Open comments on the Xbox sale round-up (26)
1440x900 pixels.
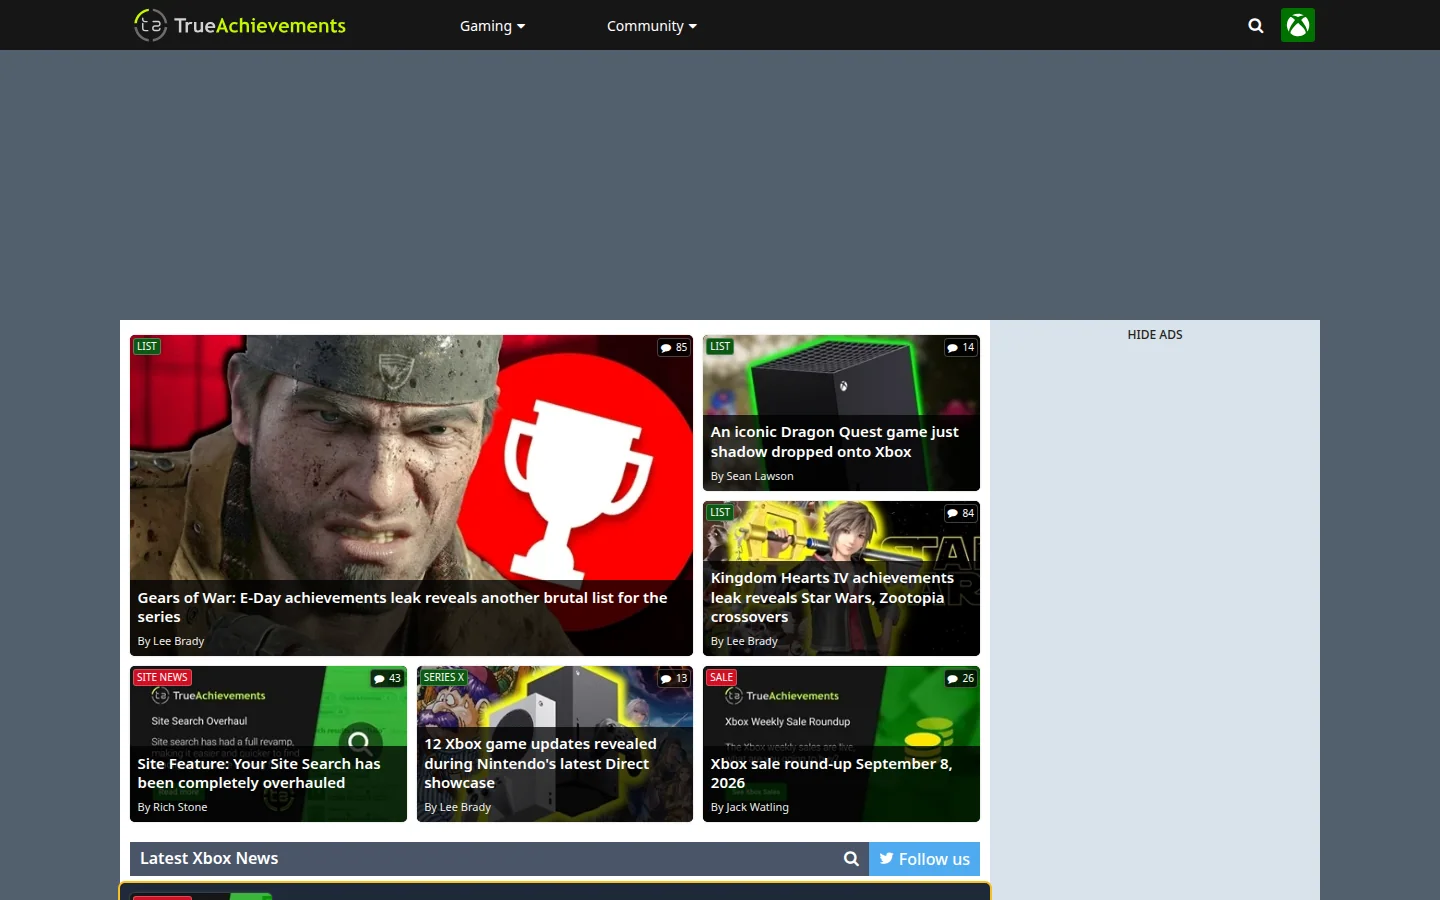click(961, 678)
